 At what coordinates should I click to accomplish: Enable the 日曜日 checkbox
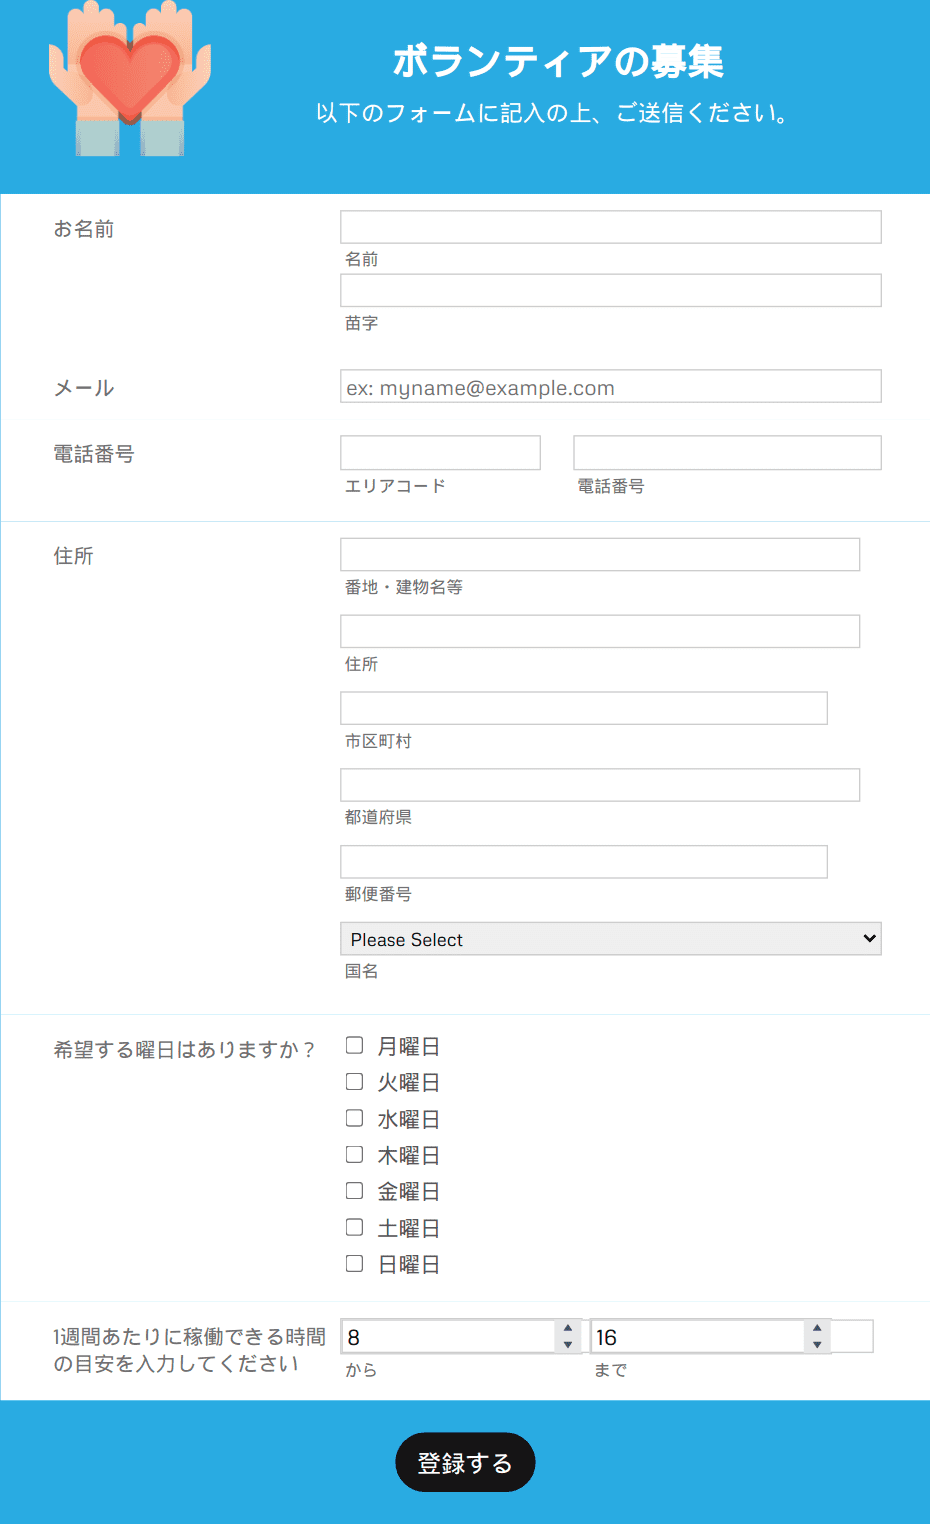(354, 1263)
